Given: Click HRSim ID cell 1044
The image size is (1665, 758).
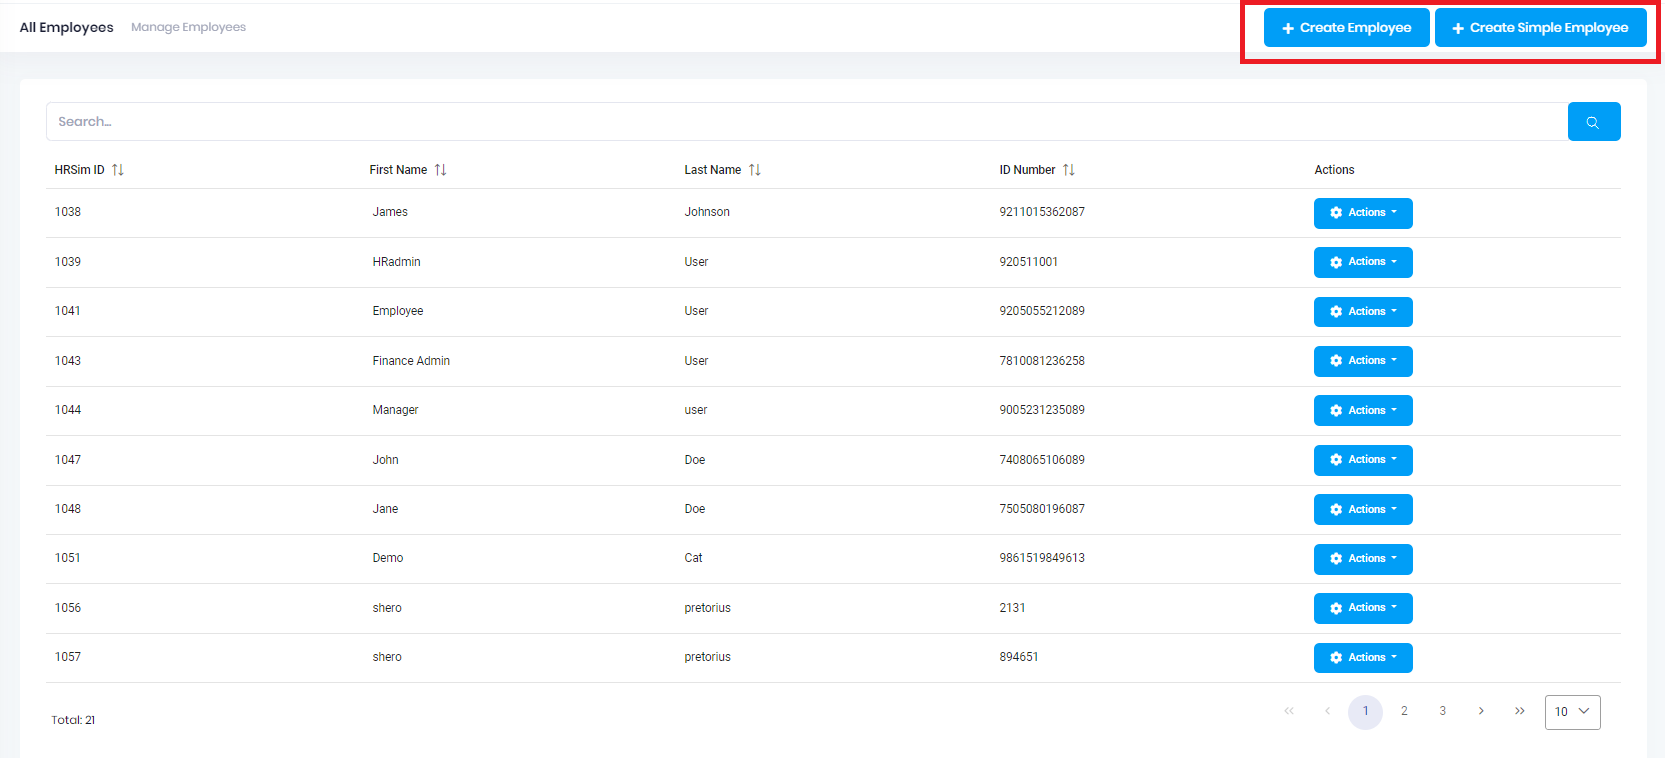Looking at the screenshot, I should click(68, 410).
